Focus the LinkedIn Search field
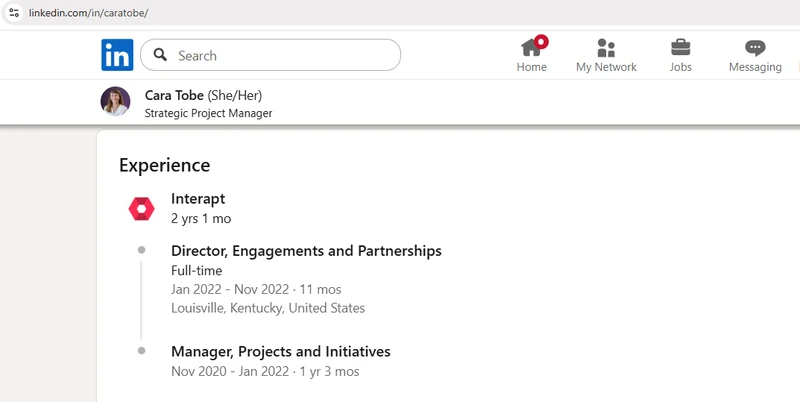 pyautogui.click(x=280, y=56)
